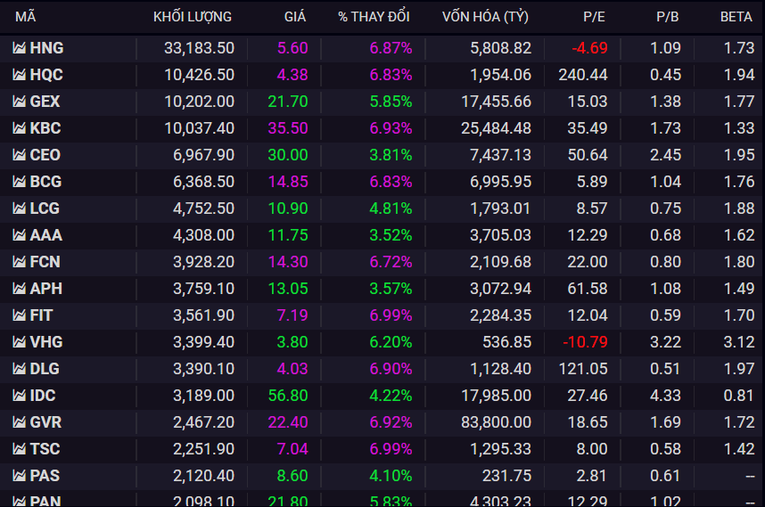Screen dimensions: 765x507
Task: Click the chart icon next to FIT
Action: pos(19,315)
